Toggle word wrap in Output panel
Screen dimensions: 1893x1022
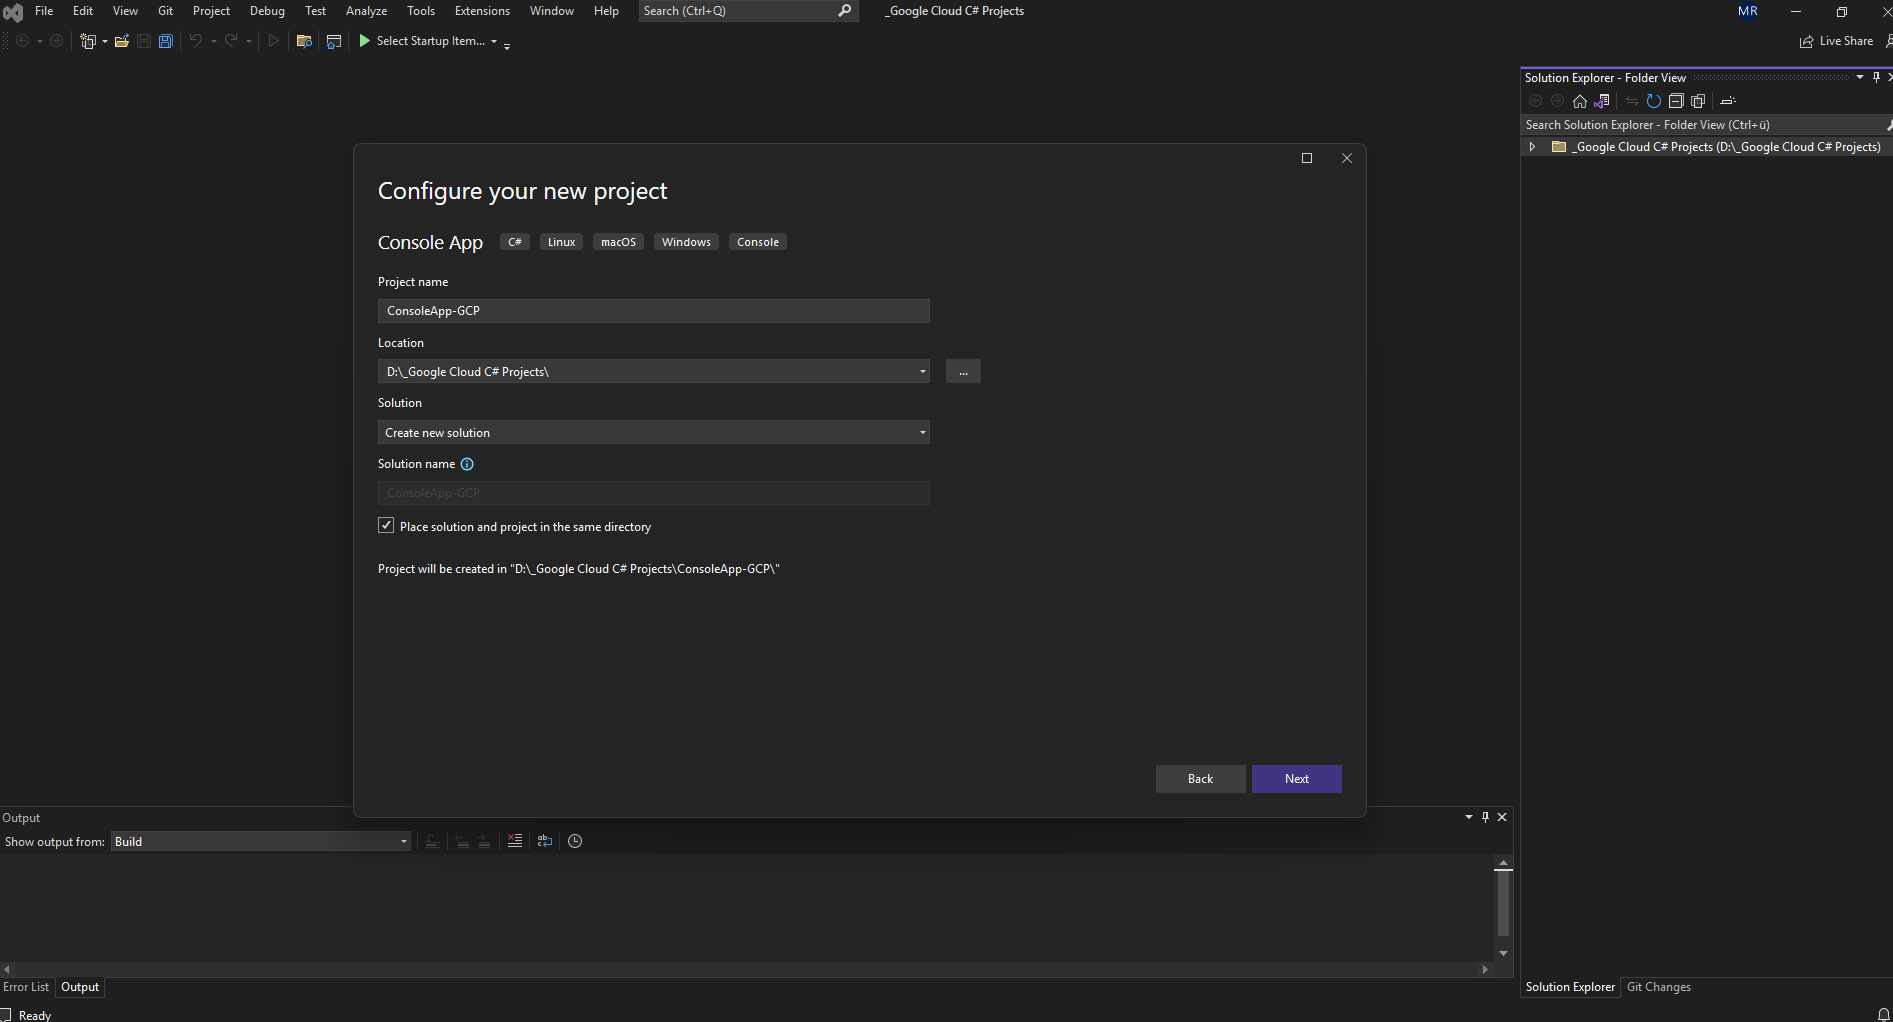pos(545,841)
